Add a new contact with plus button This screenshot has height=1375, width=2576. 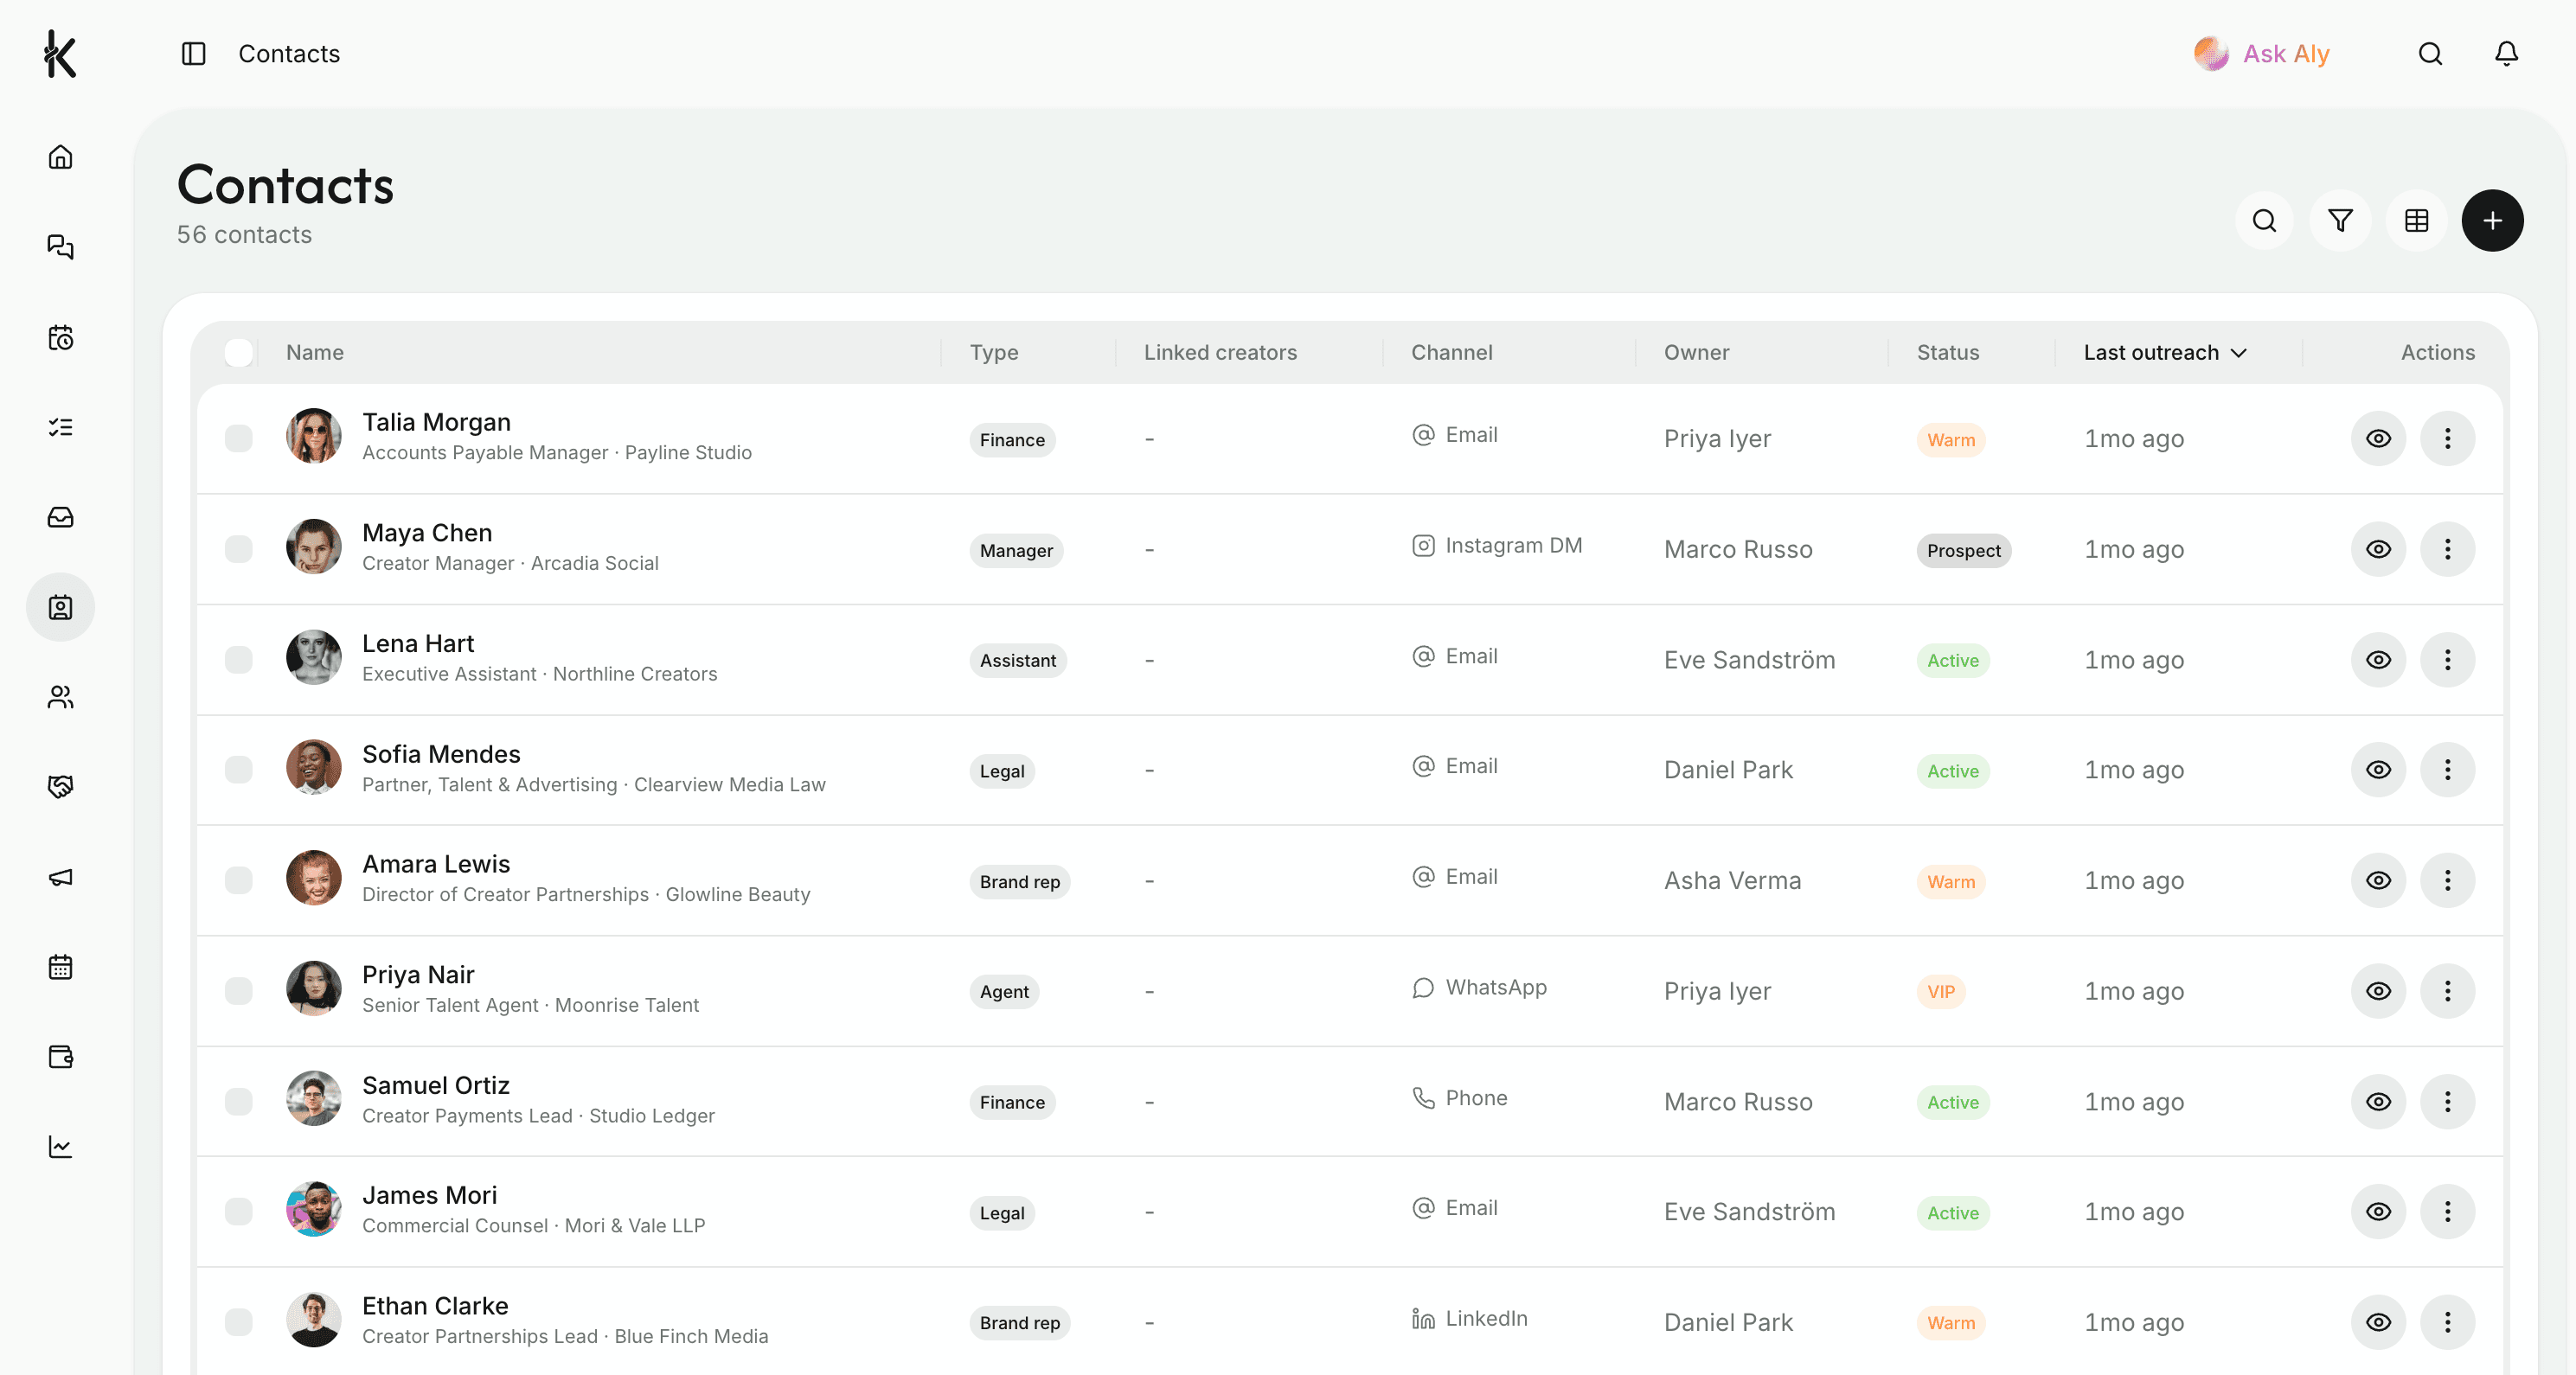[x=2493, y=220]
